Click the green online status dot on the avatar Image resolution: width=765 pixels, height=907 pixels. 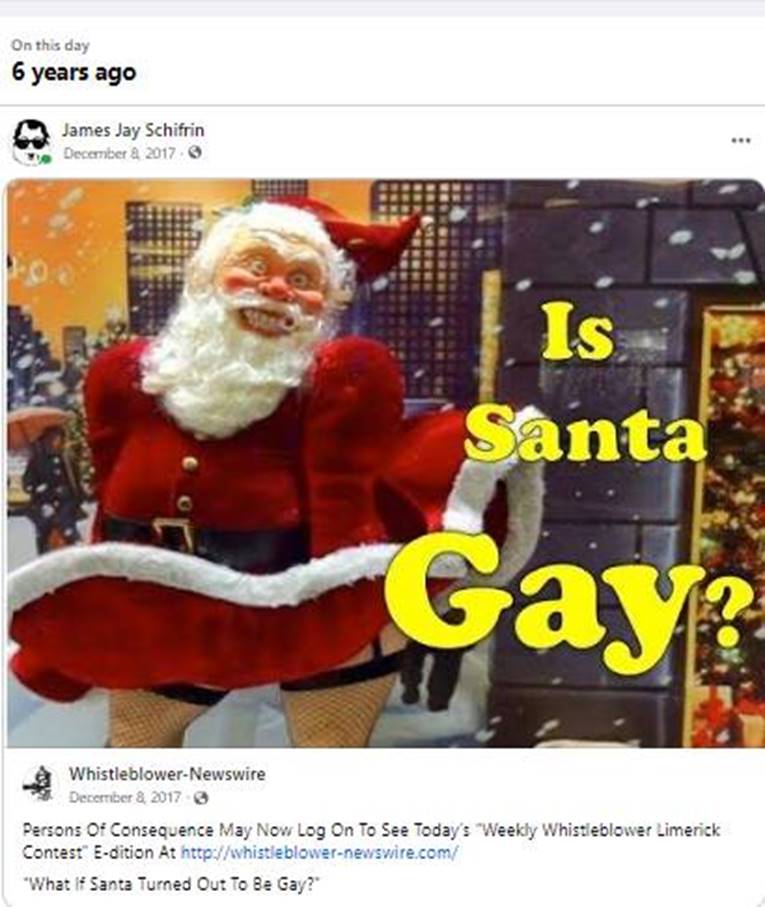[46, 159]
